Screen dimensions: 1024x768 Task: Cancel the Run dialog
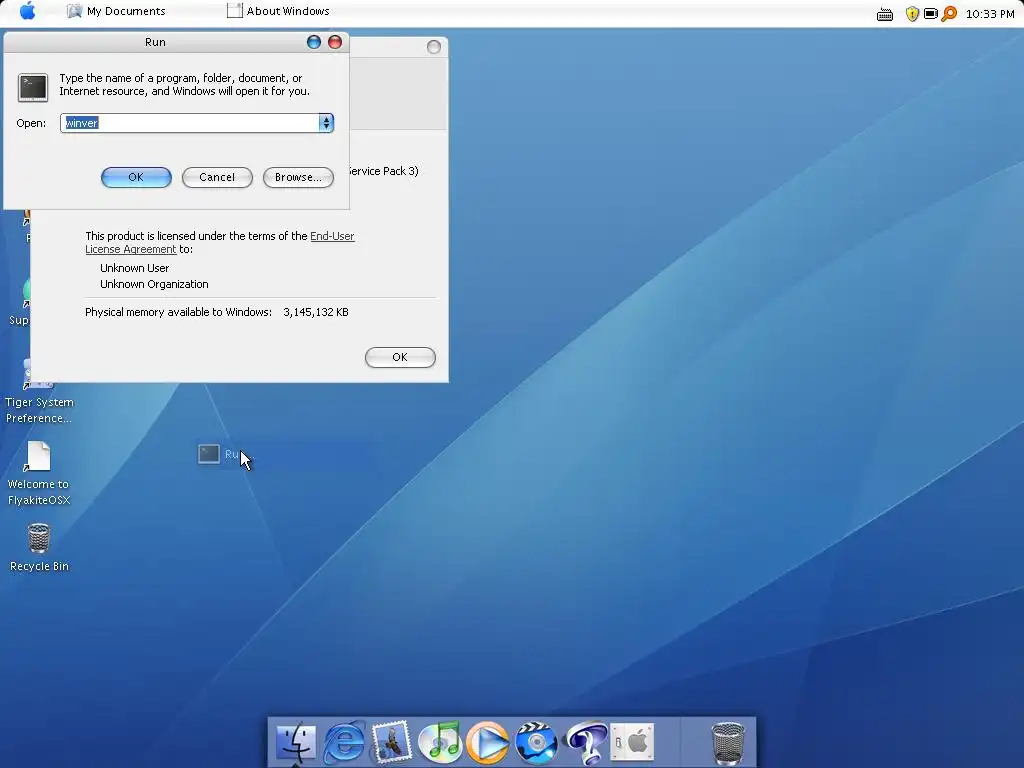(217, 177)
